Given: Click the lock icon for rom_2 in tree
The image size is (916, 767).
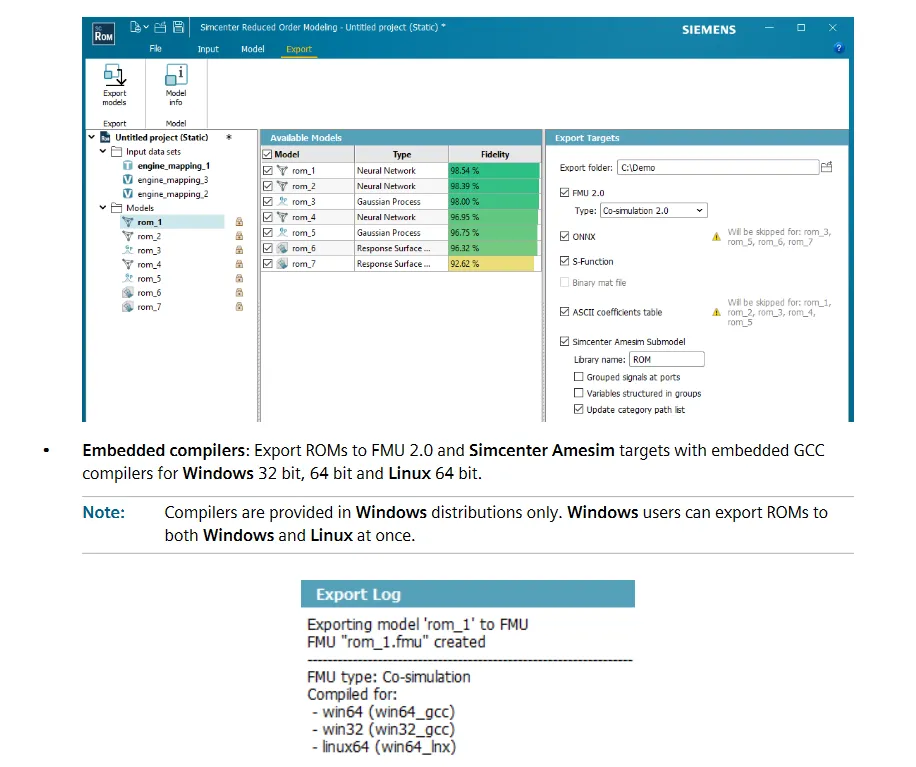Looking at the screenshot, I should coord(239,236).
